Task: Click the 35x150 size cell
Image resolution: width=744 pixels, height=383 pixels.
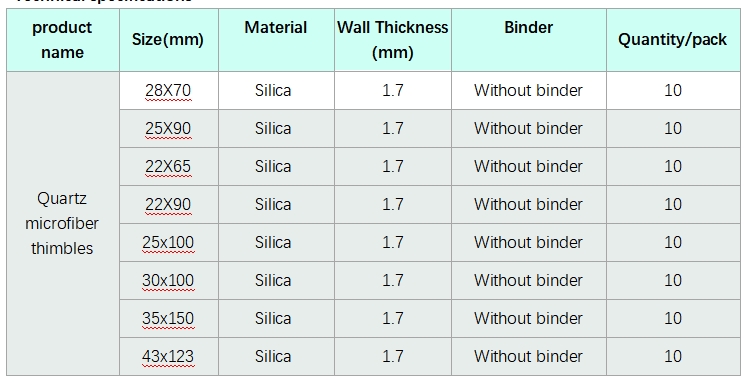Action: [168, 318]
